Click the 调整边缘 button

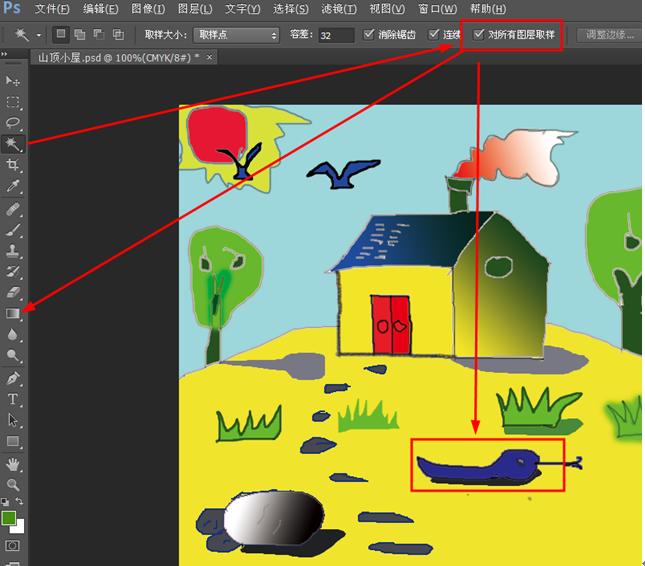(609, 35)
